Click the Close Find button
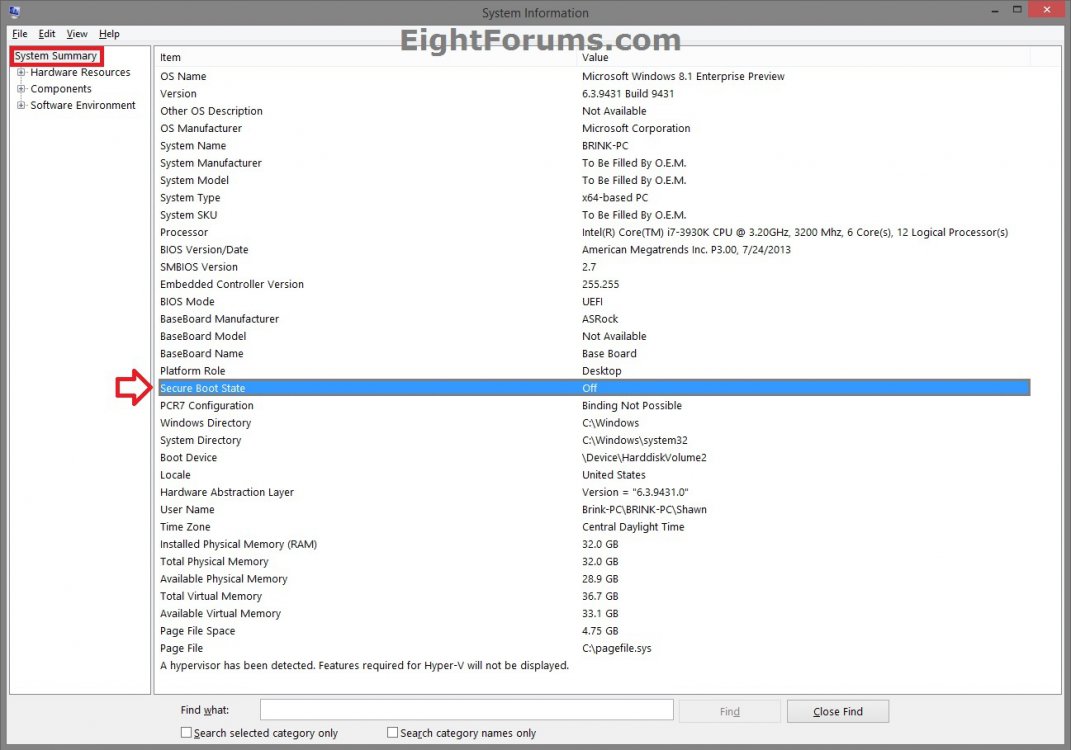This screenshot has height=750, width=1071. tap(837, 711)
